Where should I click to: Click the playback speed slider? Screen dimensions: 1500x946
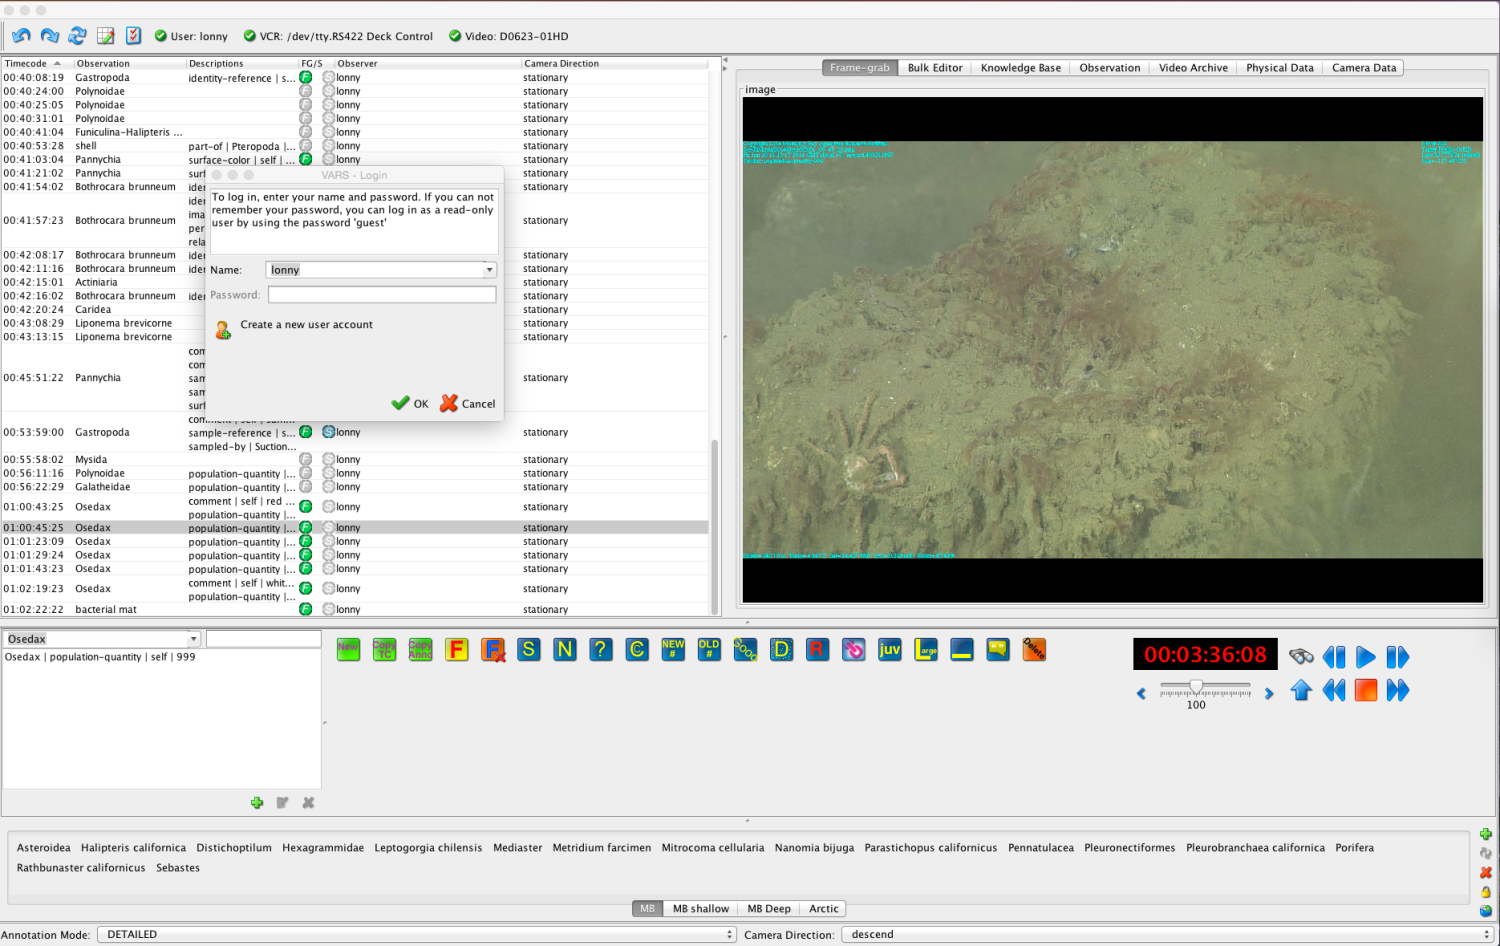(x=1196, y=686)
